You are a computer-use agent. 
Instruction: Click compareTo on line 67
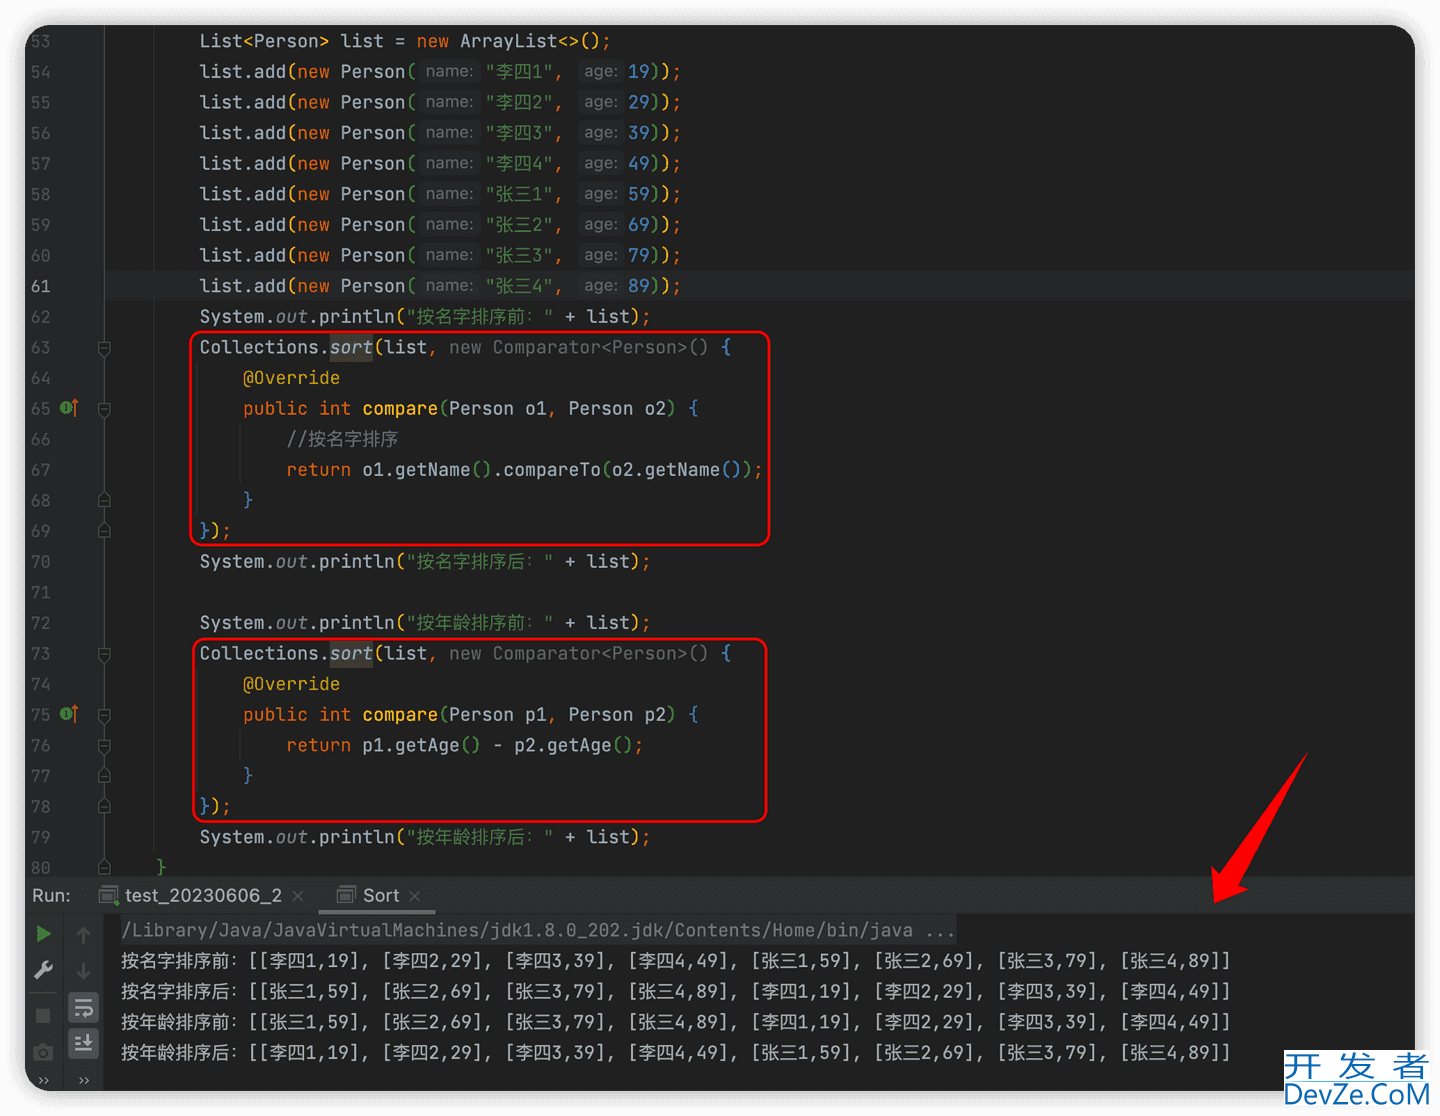click(x=552, y=470)
